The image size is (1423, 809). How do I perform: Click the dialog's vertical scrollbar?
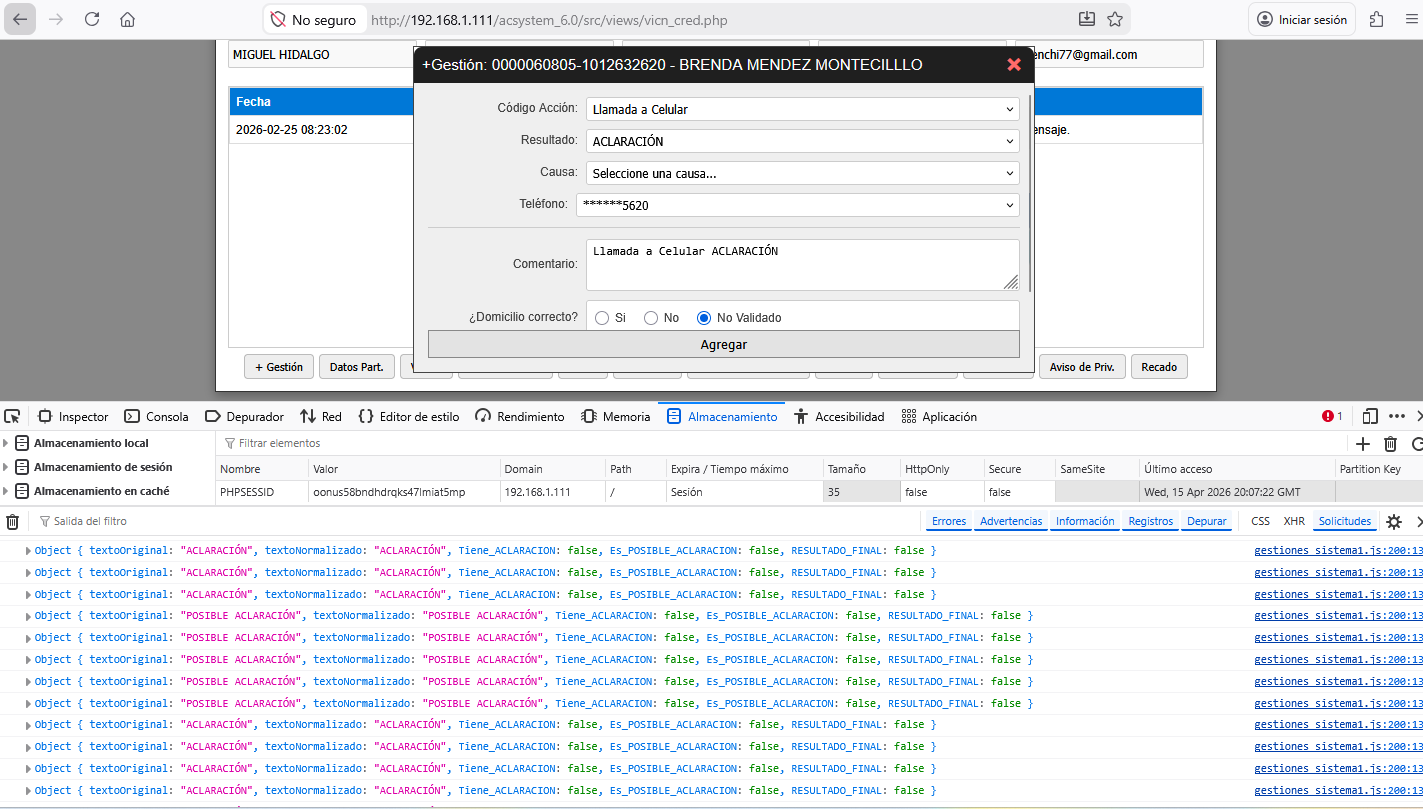coord(1030,195)
